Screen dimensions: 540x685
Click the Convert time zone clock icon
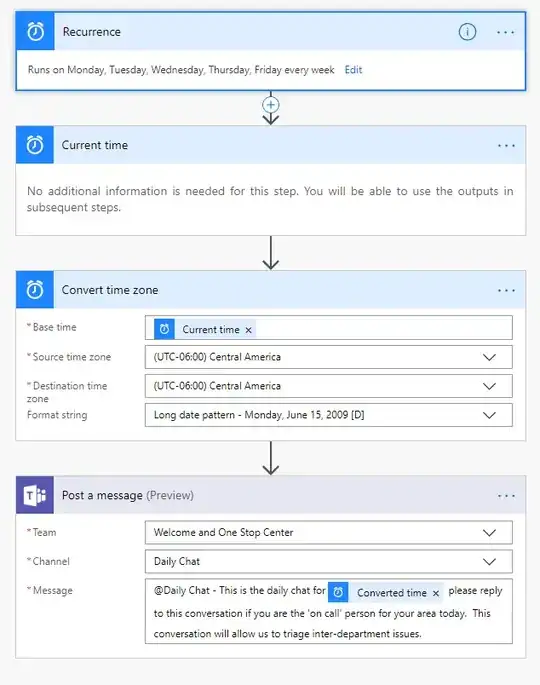coord(35,290)
